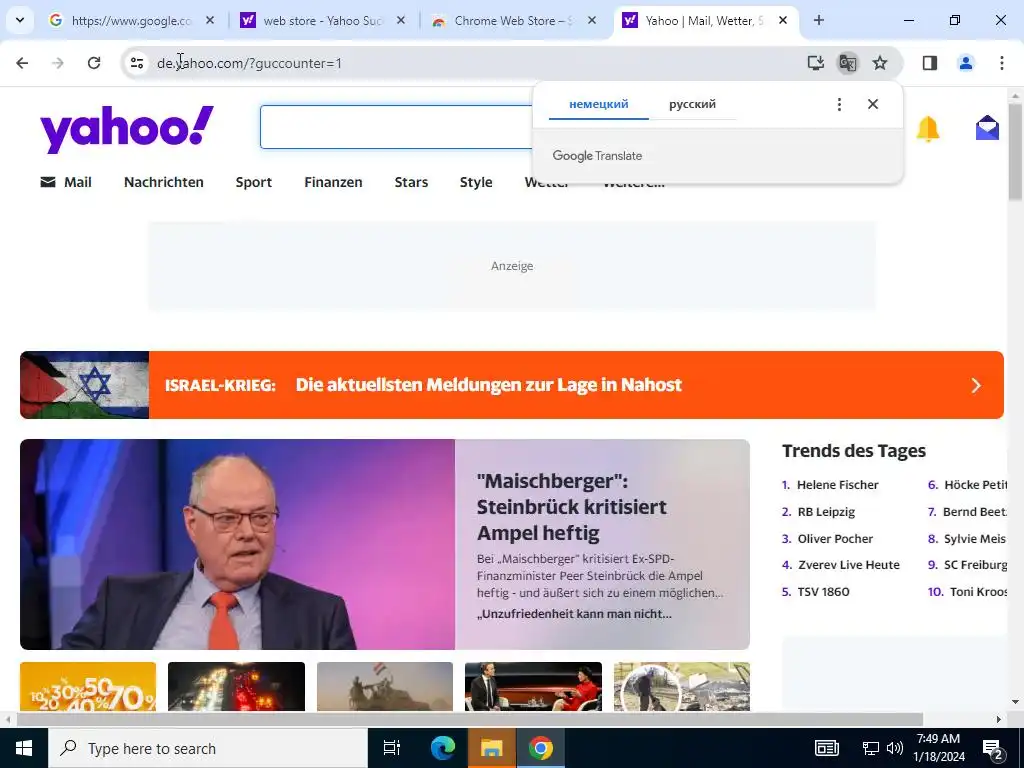Open Style section
The image size is (1024, 768).
click(476, 183)
